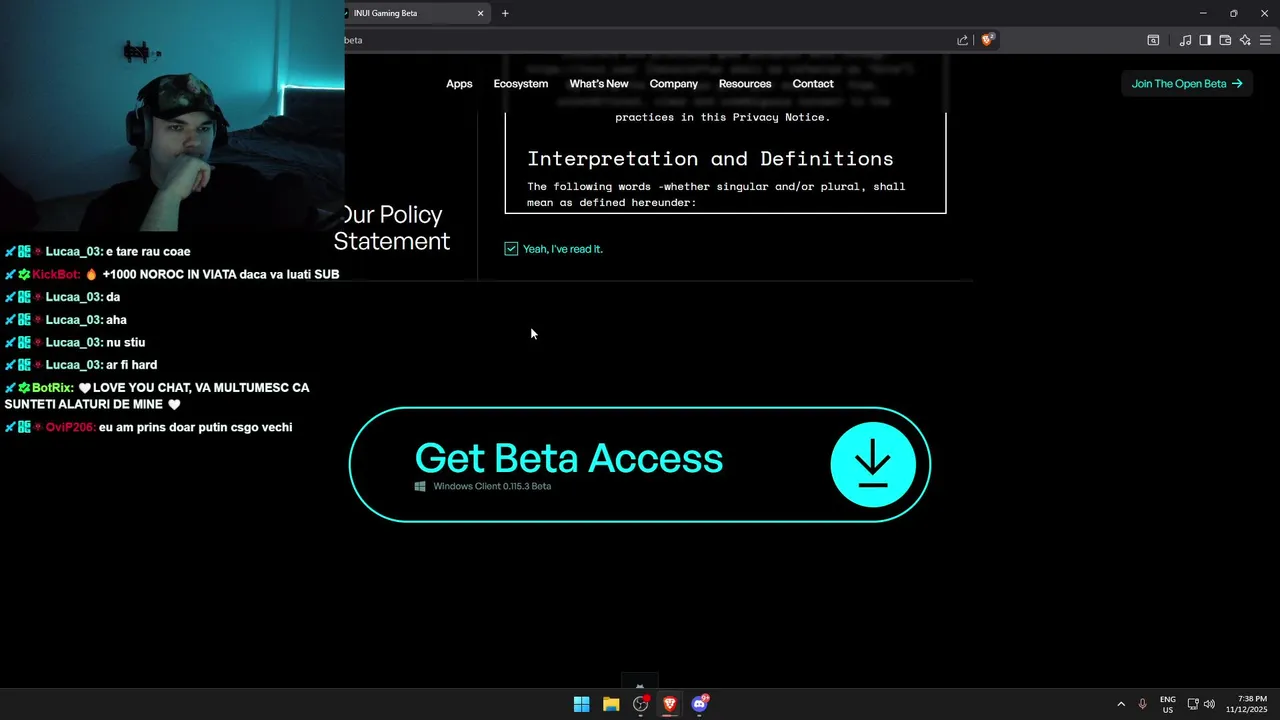Click the Get Beta Access button text
This screenshot has height=720, width=1280.
(568, 458)
